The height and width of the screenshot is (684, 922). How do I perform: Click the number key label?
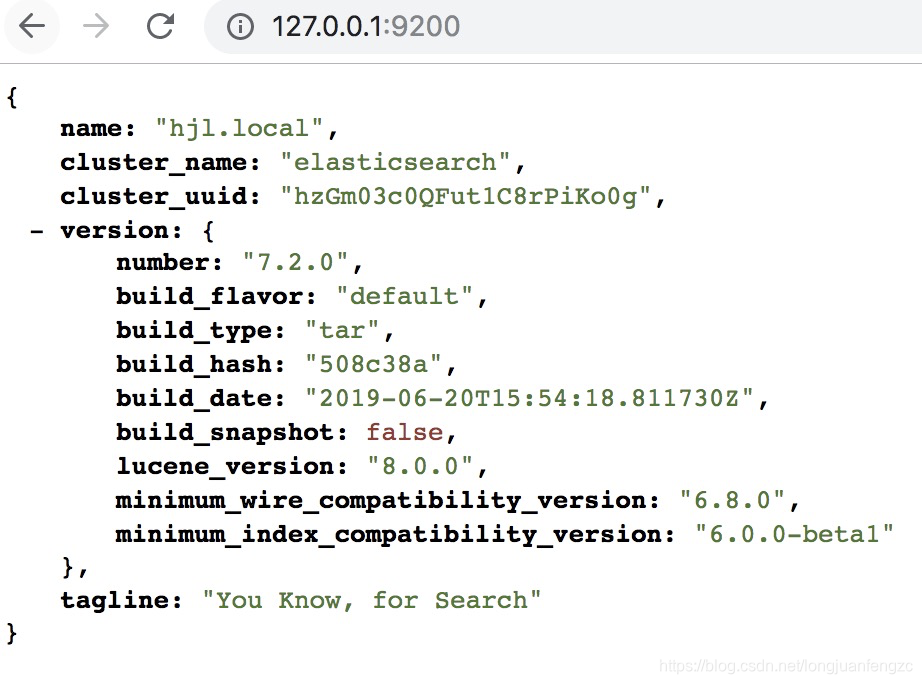[169, 263]
